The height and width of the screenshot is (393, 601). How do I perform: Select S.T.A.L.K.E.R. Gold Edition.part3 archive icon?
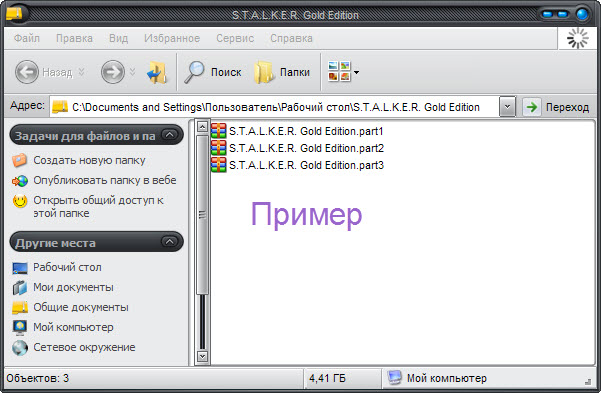(218, 164)
